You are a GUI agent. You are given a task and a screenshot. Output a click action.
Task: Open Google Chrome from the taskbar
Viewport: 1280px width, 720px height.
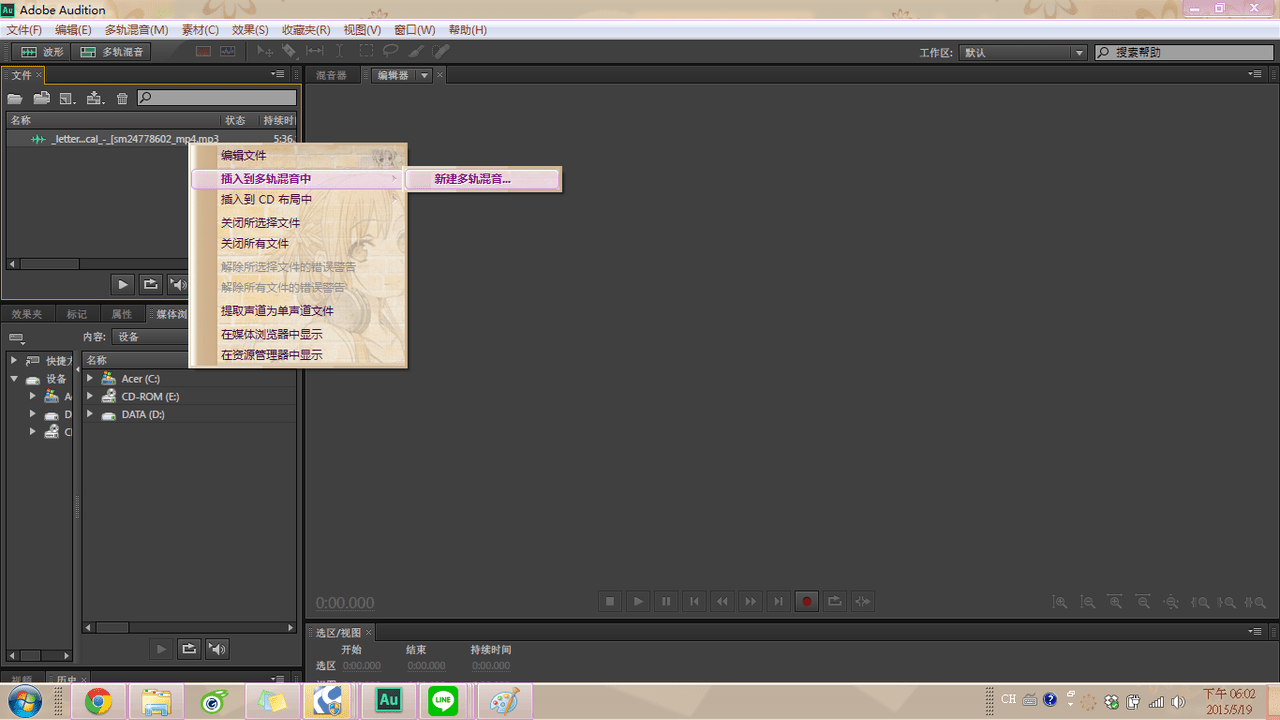[98, 702]
